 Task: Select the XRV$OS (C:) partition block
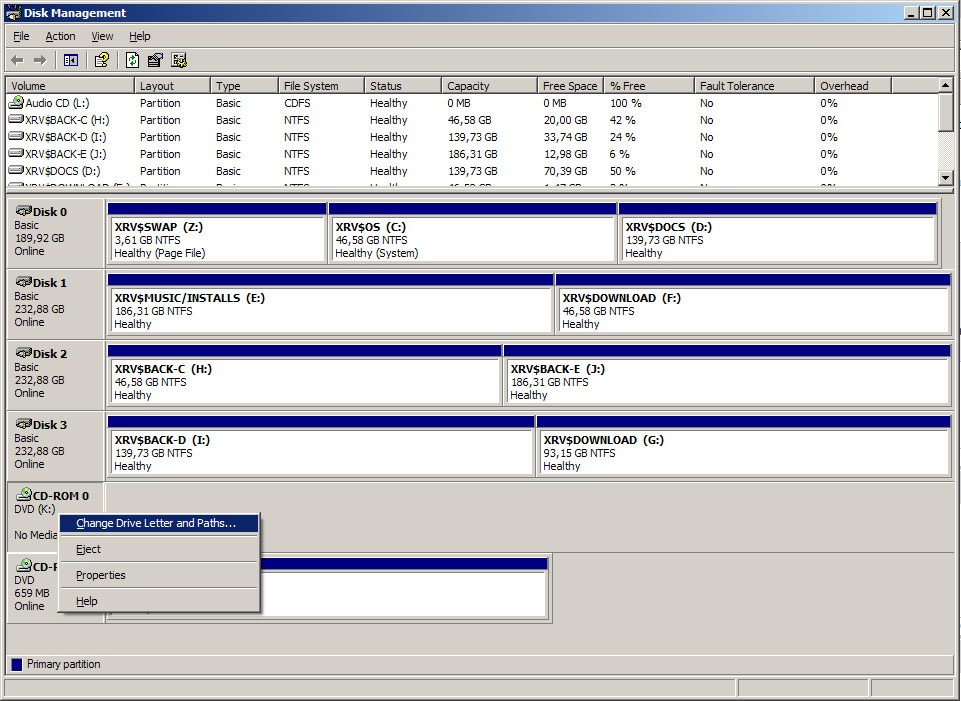(472, 240)
